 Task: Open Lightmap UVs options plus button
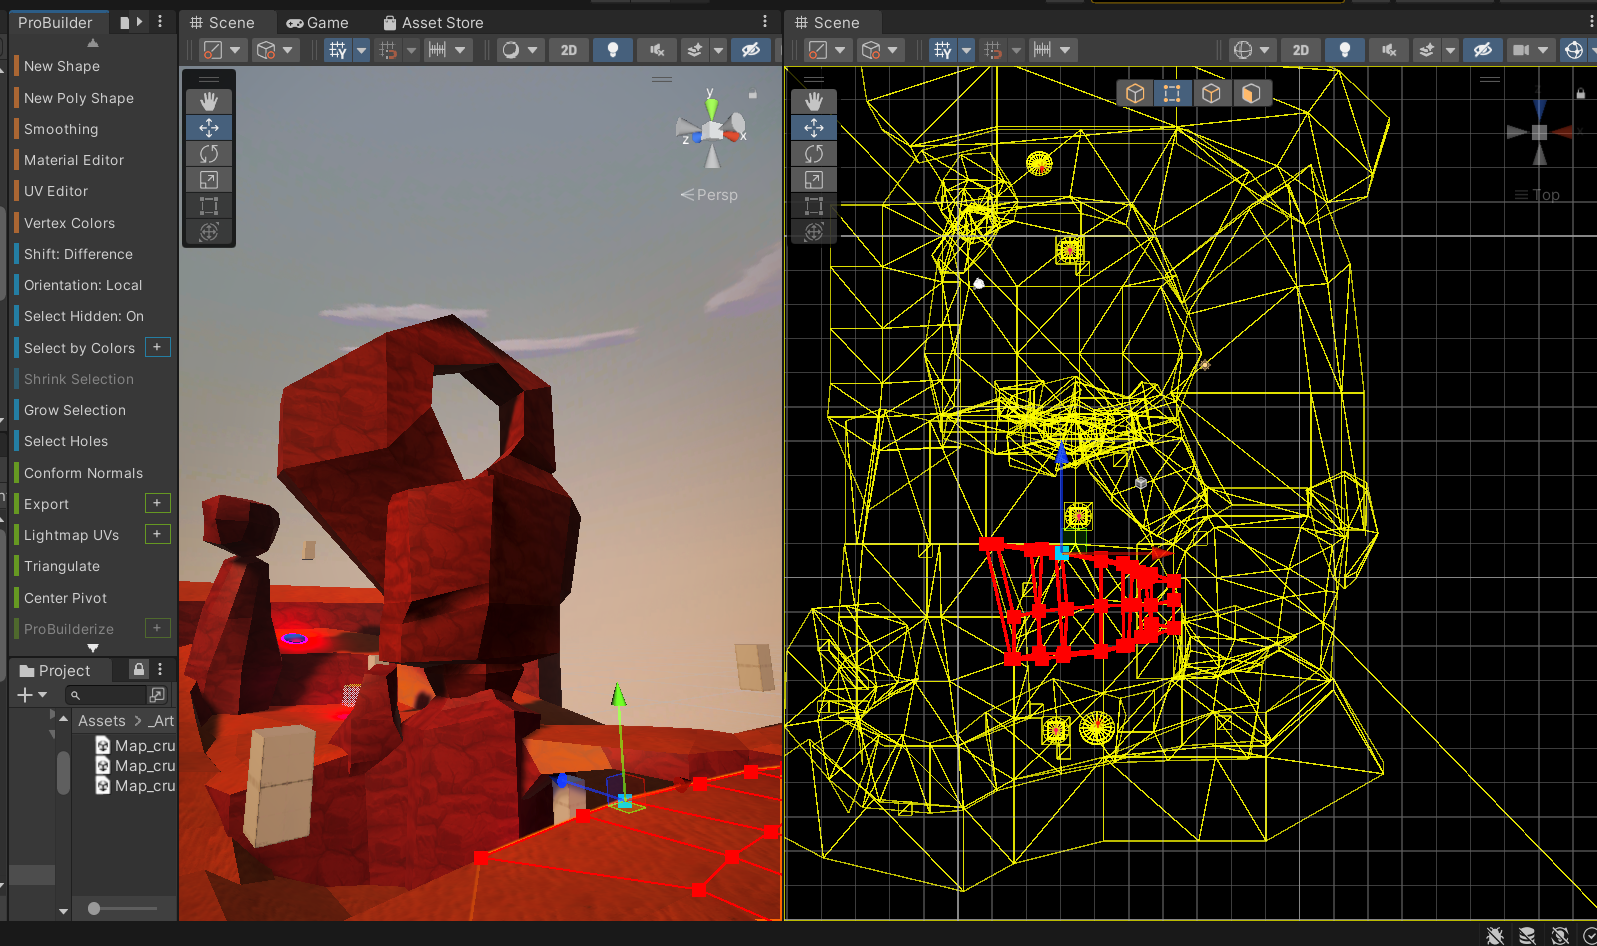coord(157,534)
